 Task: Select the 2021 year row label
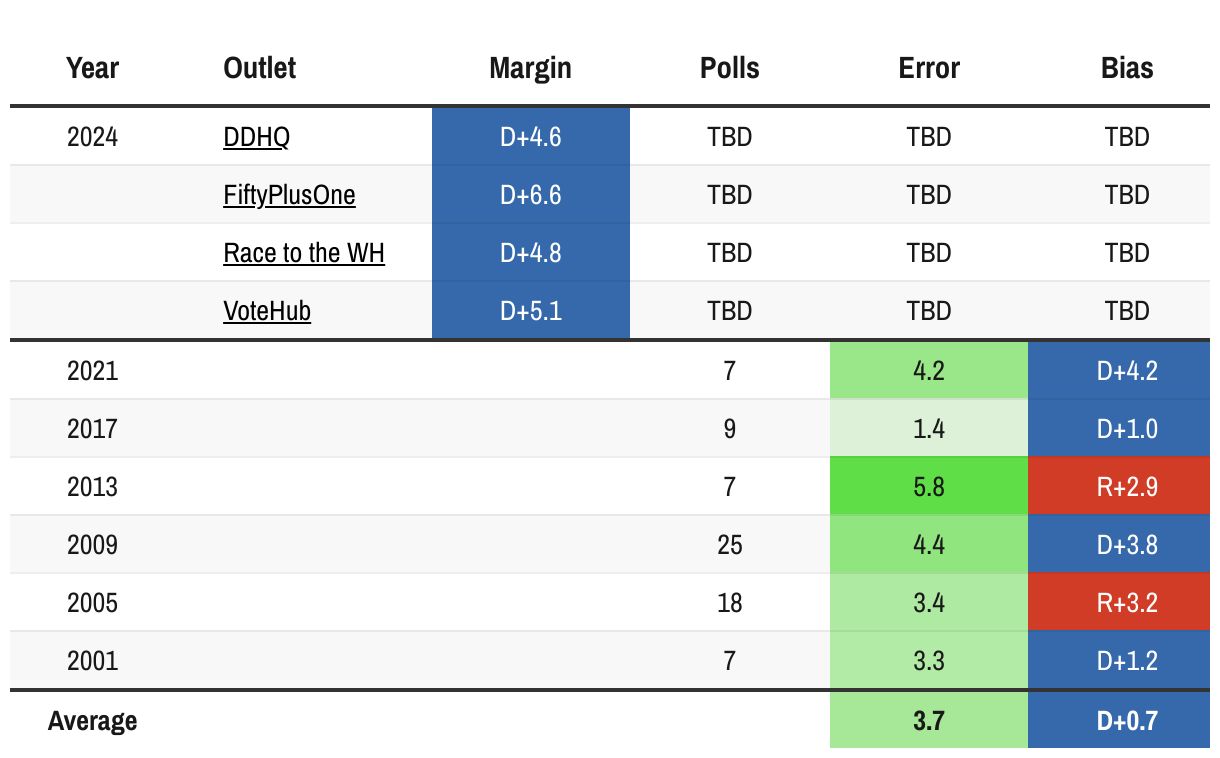click(92, 371)
